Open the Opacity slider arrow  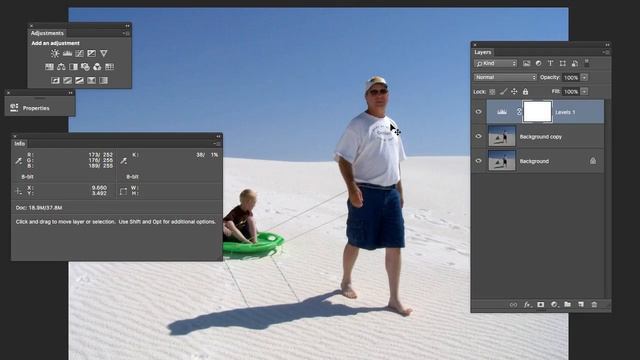click(584, 77)
